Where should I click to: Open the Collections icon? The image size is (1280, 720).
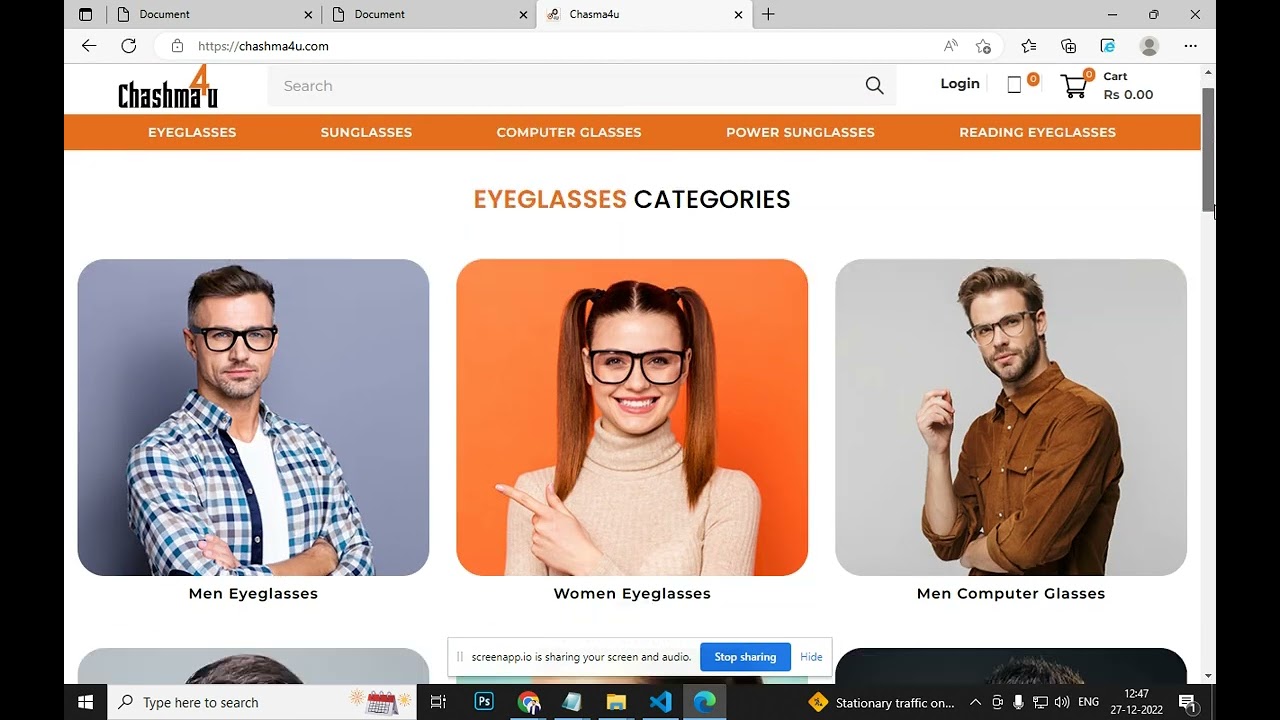tap(1069, 46)
